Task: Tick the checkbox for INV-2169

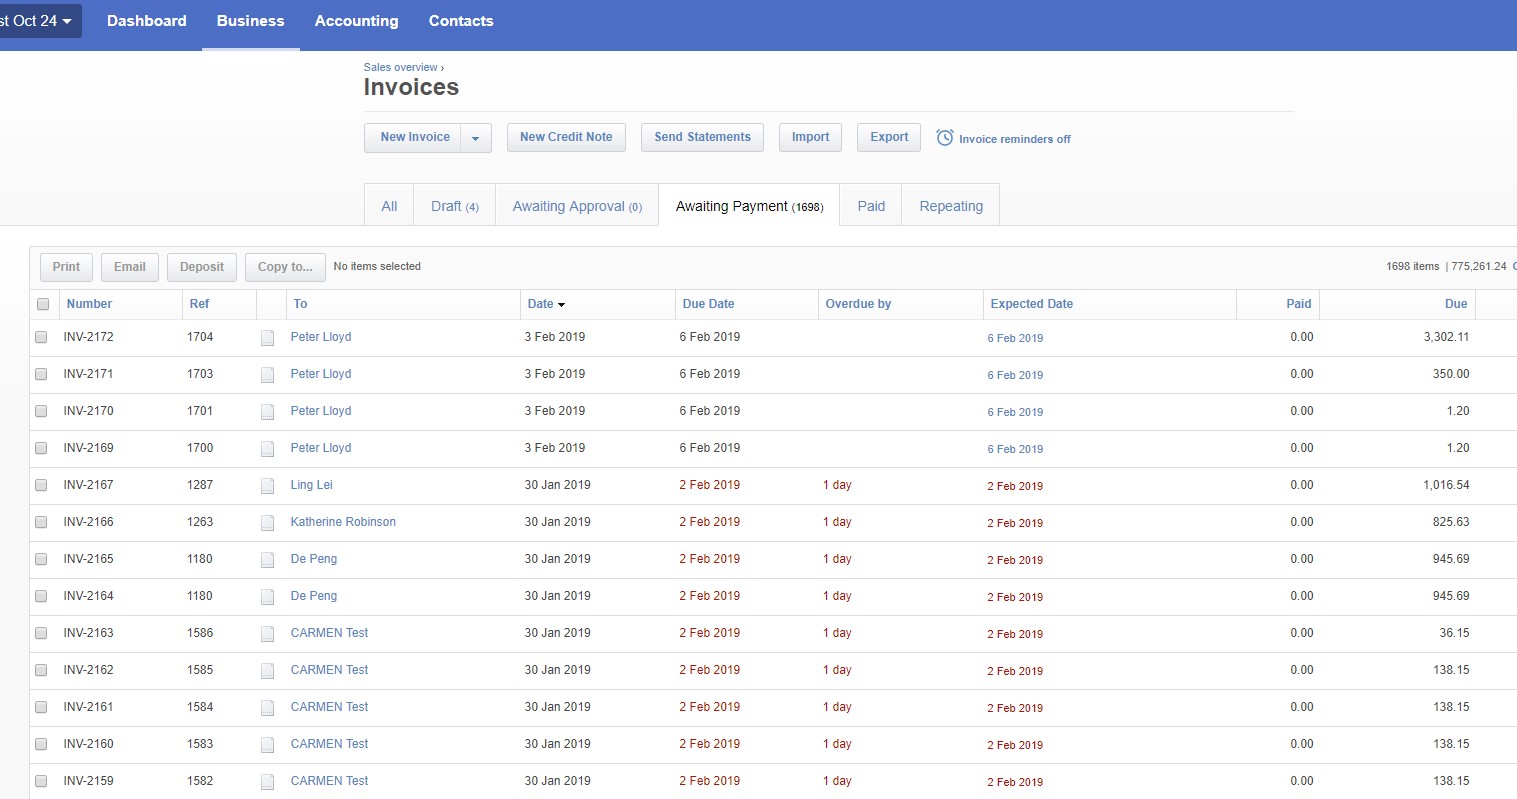Action: pos(41,448)
